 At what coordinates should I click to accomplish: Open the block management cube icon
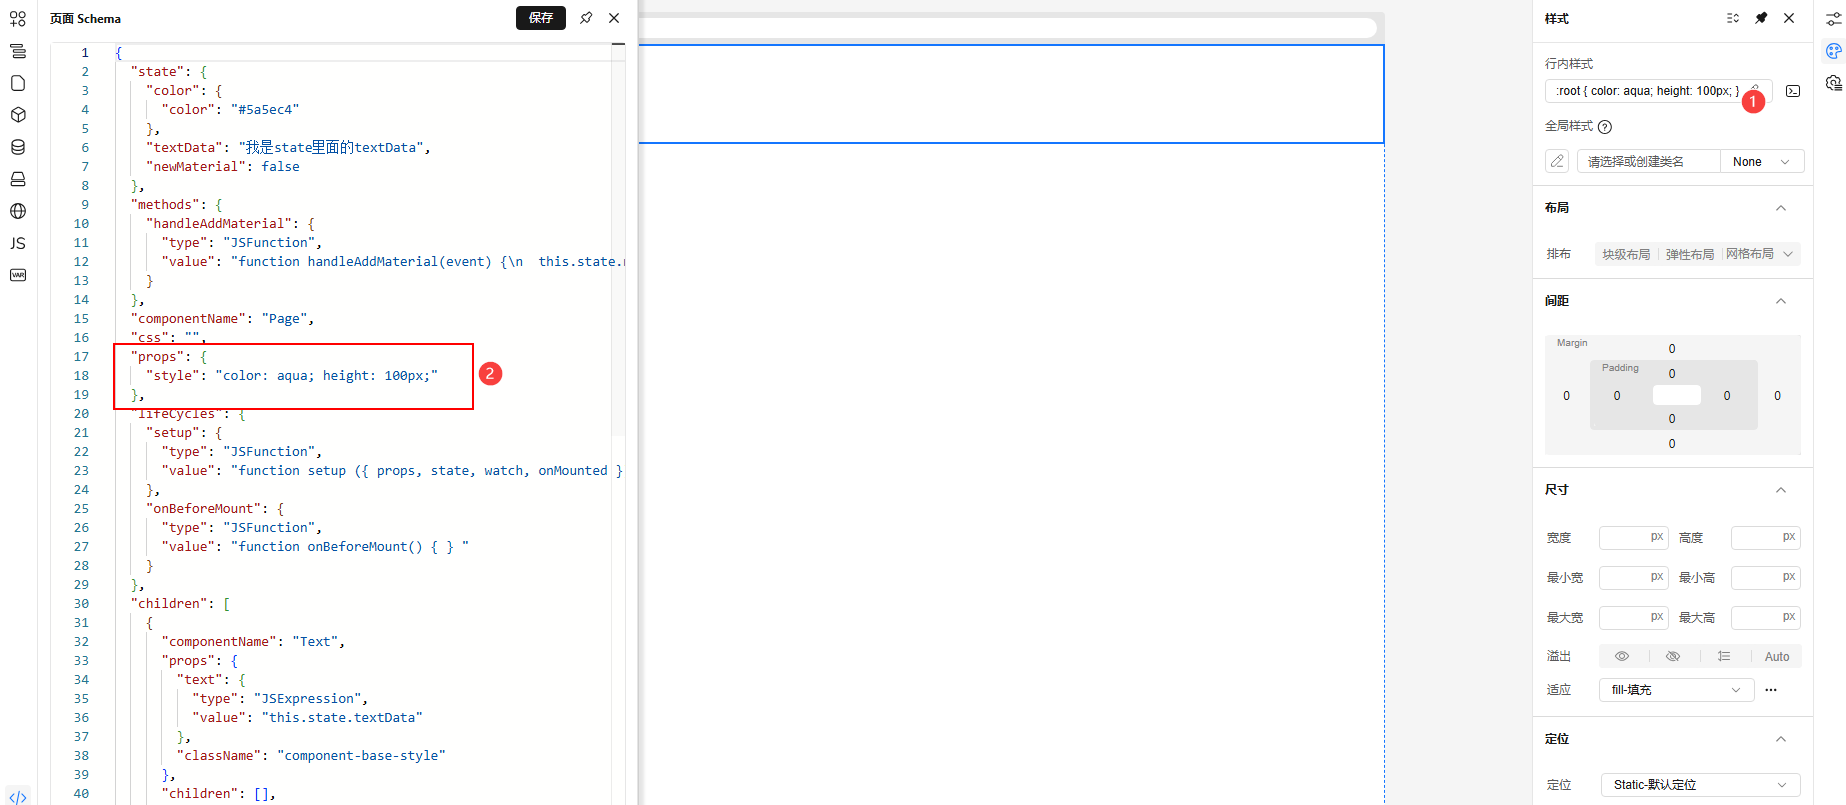point(18,115)
